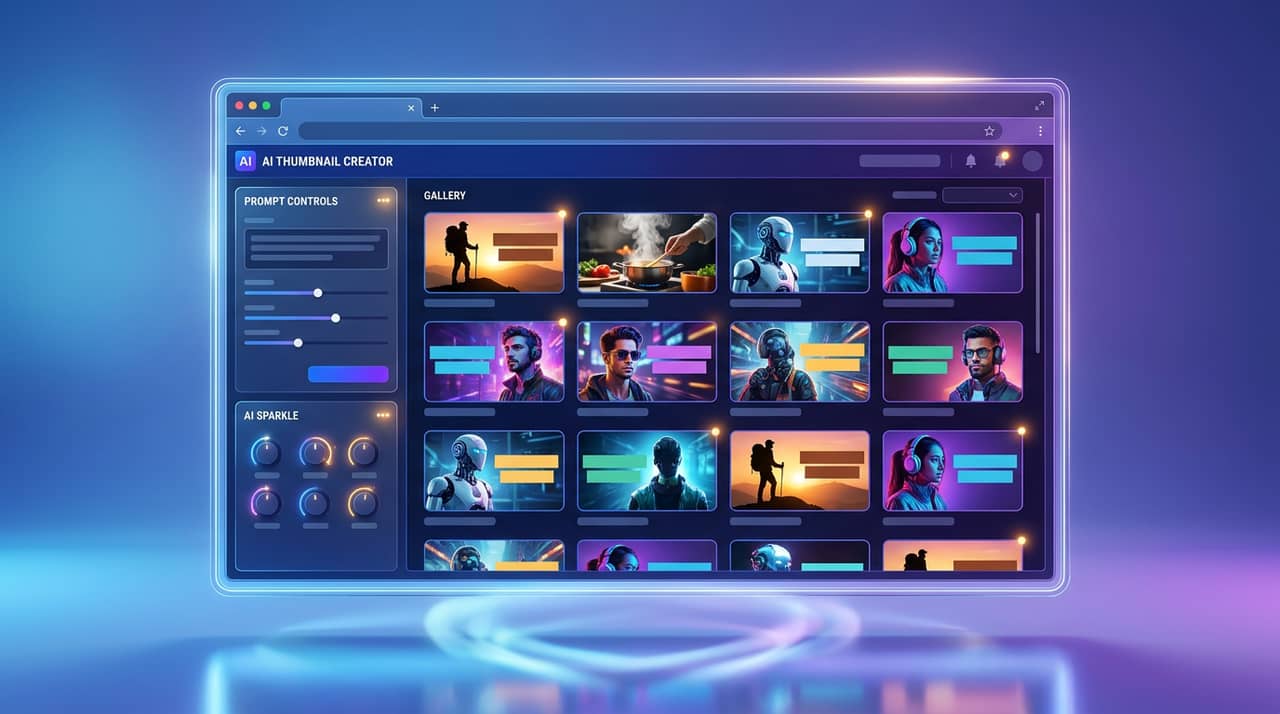
Task: Open the white robot thumbnail with light-blue bars
Action: coord(800,252)
